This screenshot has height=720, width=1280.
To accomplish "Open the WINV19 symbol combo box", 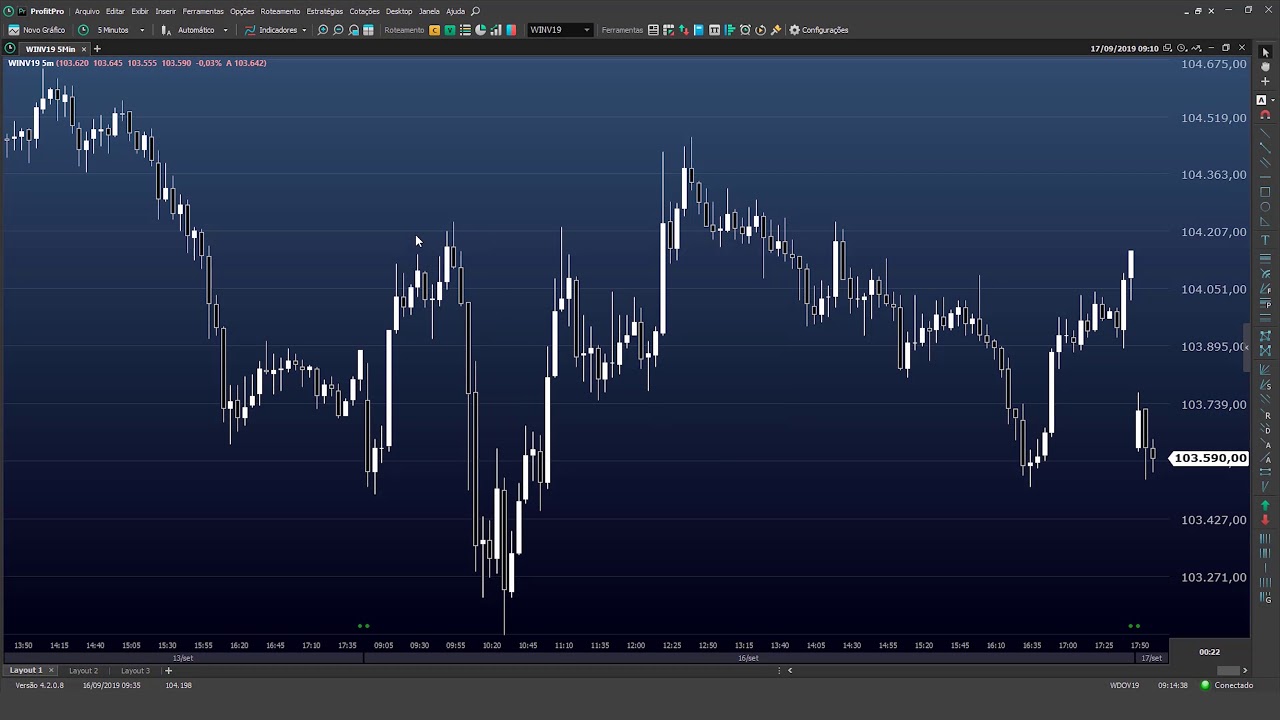I will tap(560, 30).
